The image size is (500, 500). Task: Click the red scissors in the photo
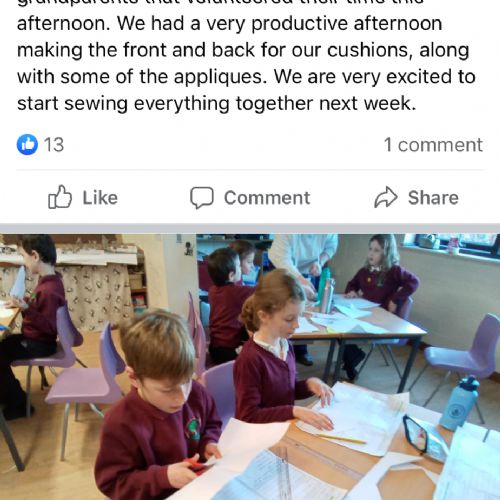(197, 466)
